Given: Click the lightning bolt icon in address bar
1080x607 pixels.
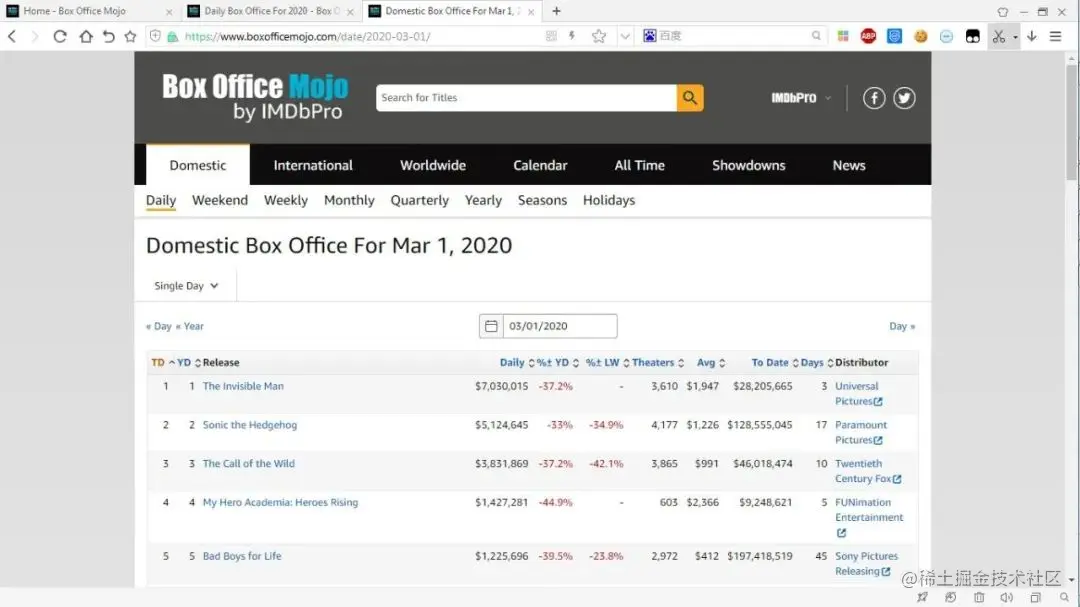Looking at the screenshot, I should pyautogui.click(x=572, y=36).
